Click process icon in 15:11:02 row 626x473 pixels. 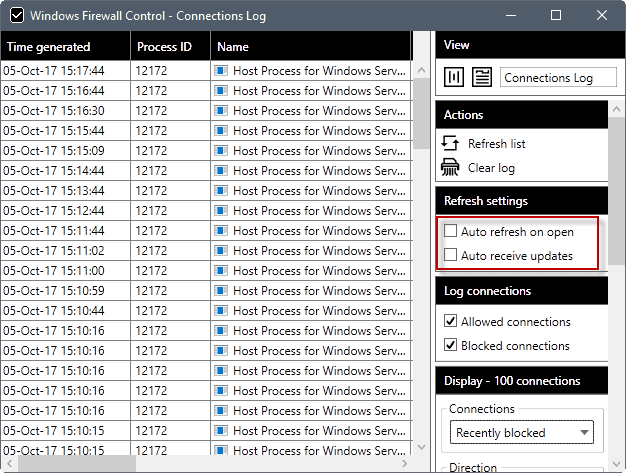pos(221,251)
